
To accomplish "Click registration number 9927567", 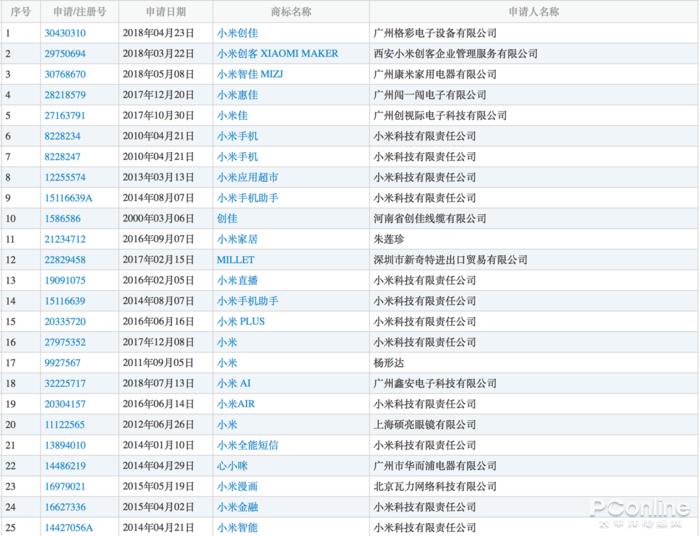I will [x=62, y=363].
